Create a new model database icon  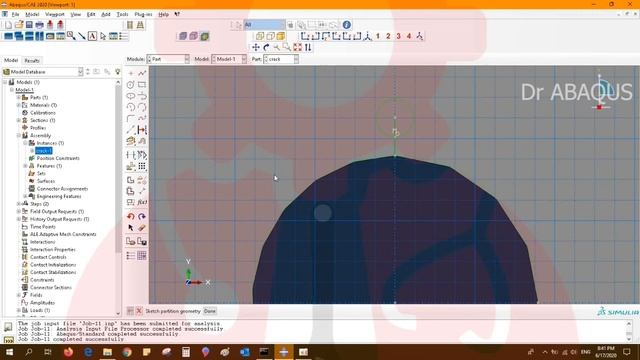8,25
